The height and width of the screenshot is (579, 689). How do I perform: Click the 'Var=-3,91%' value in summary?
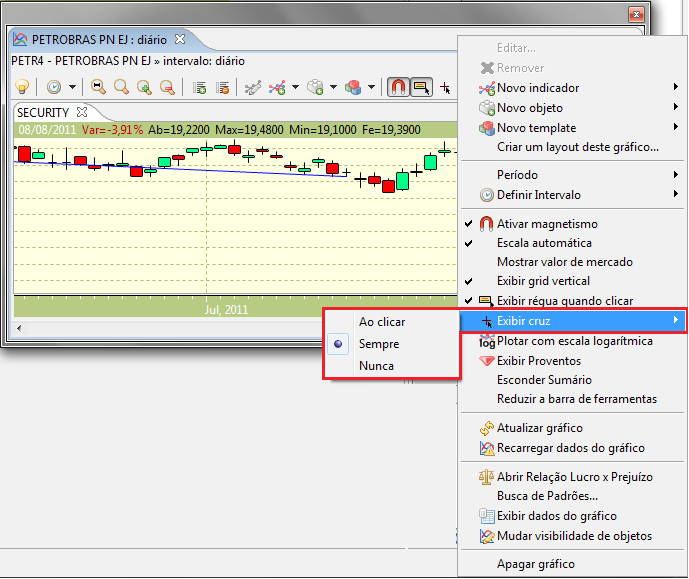pos(112,130)
